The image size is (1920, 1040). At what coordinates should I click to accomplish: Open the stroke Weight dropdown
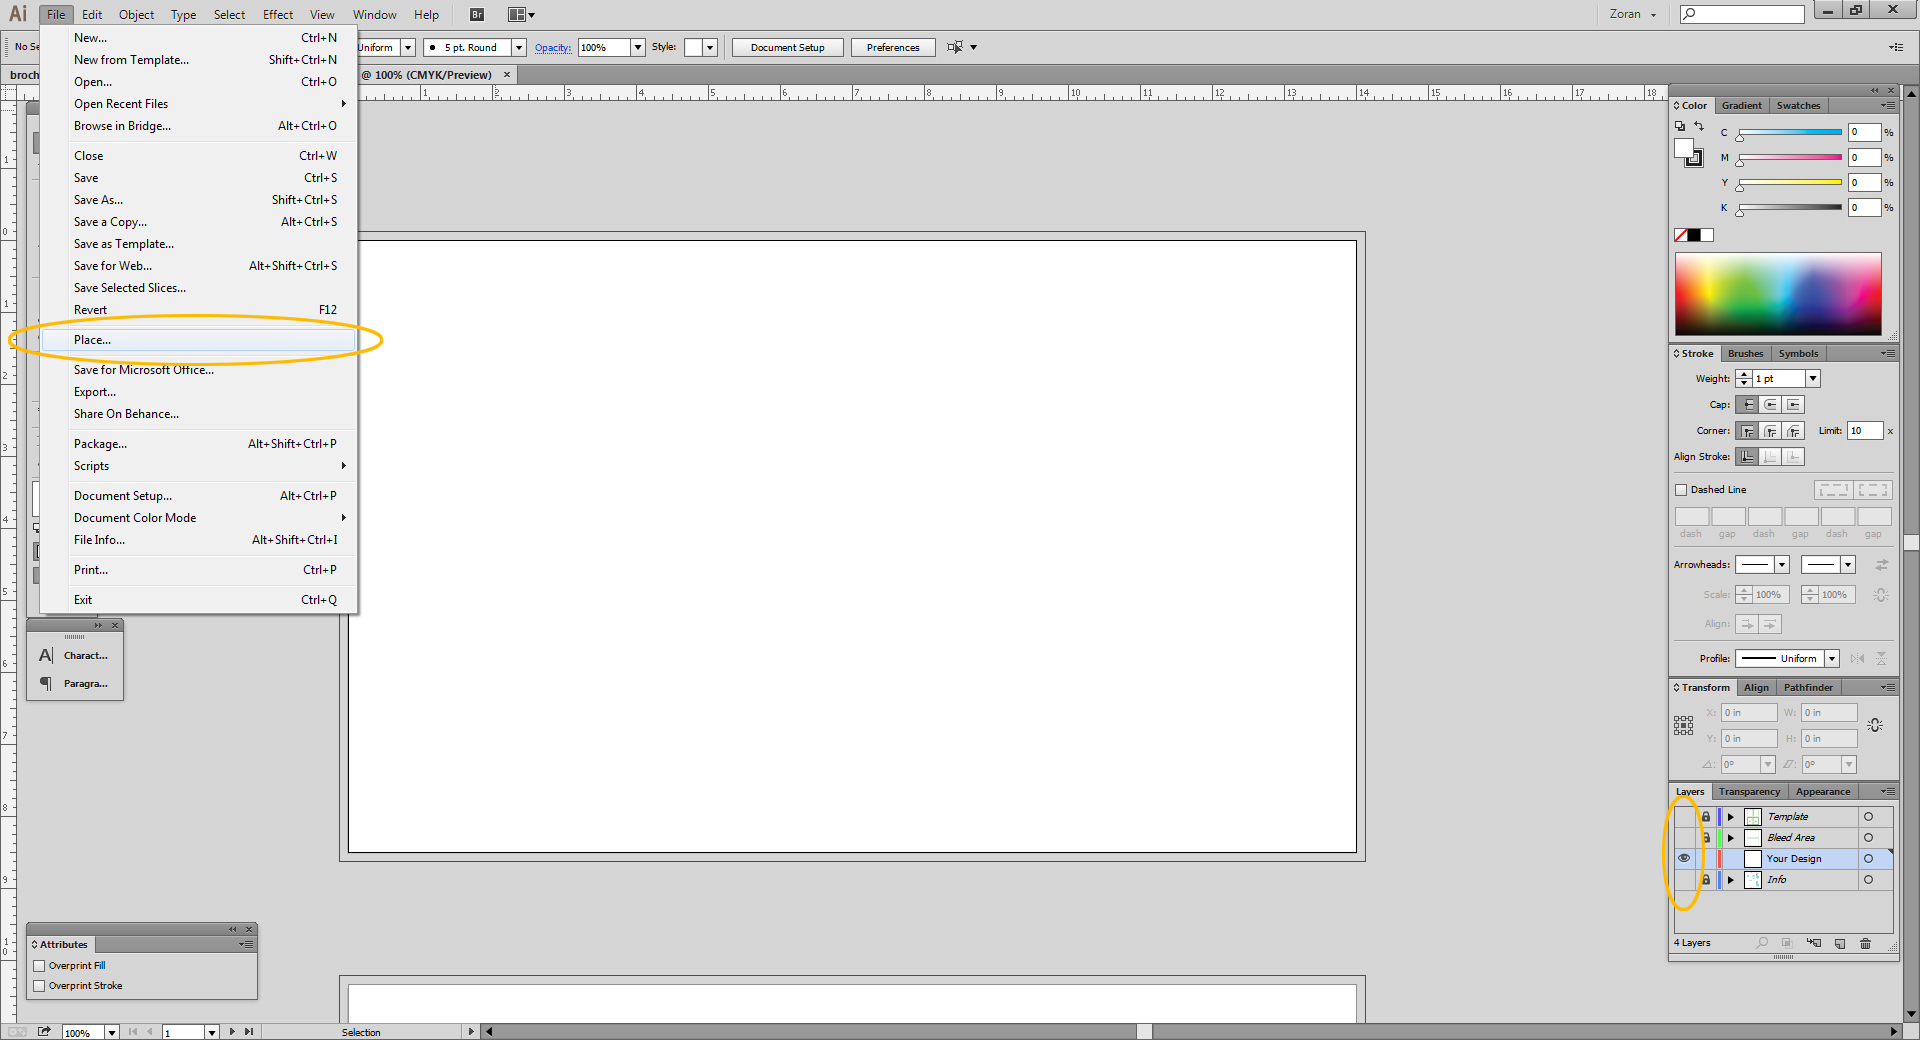[1813, 378]
